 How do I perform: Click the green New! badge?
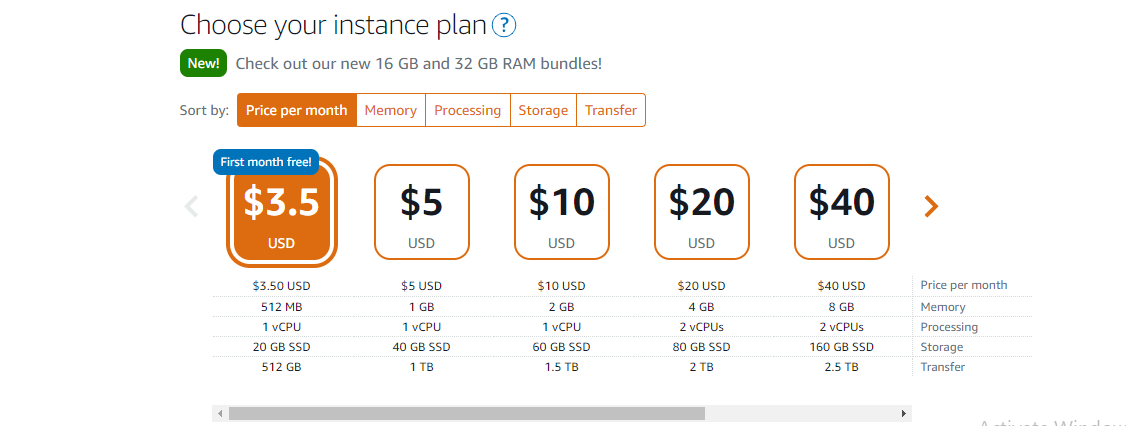pyautogui.click(x=203, y=64)
